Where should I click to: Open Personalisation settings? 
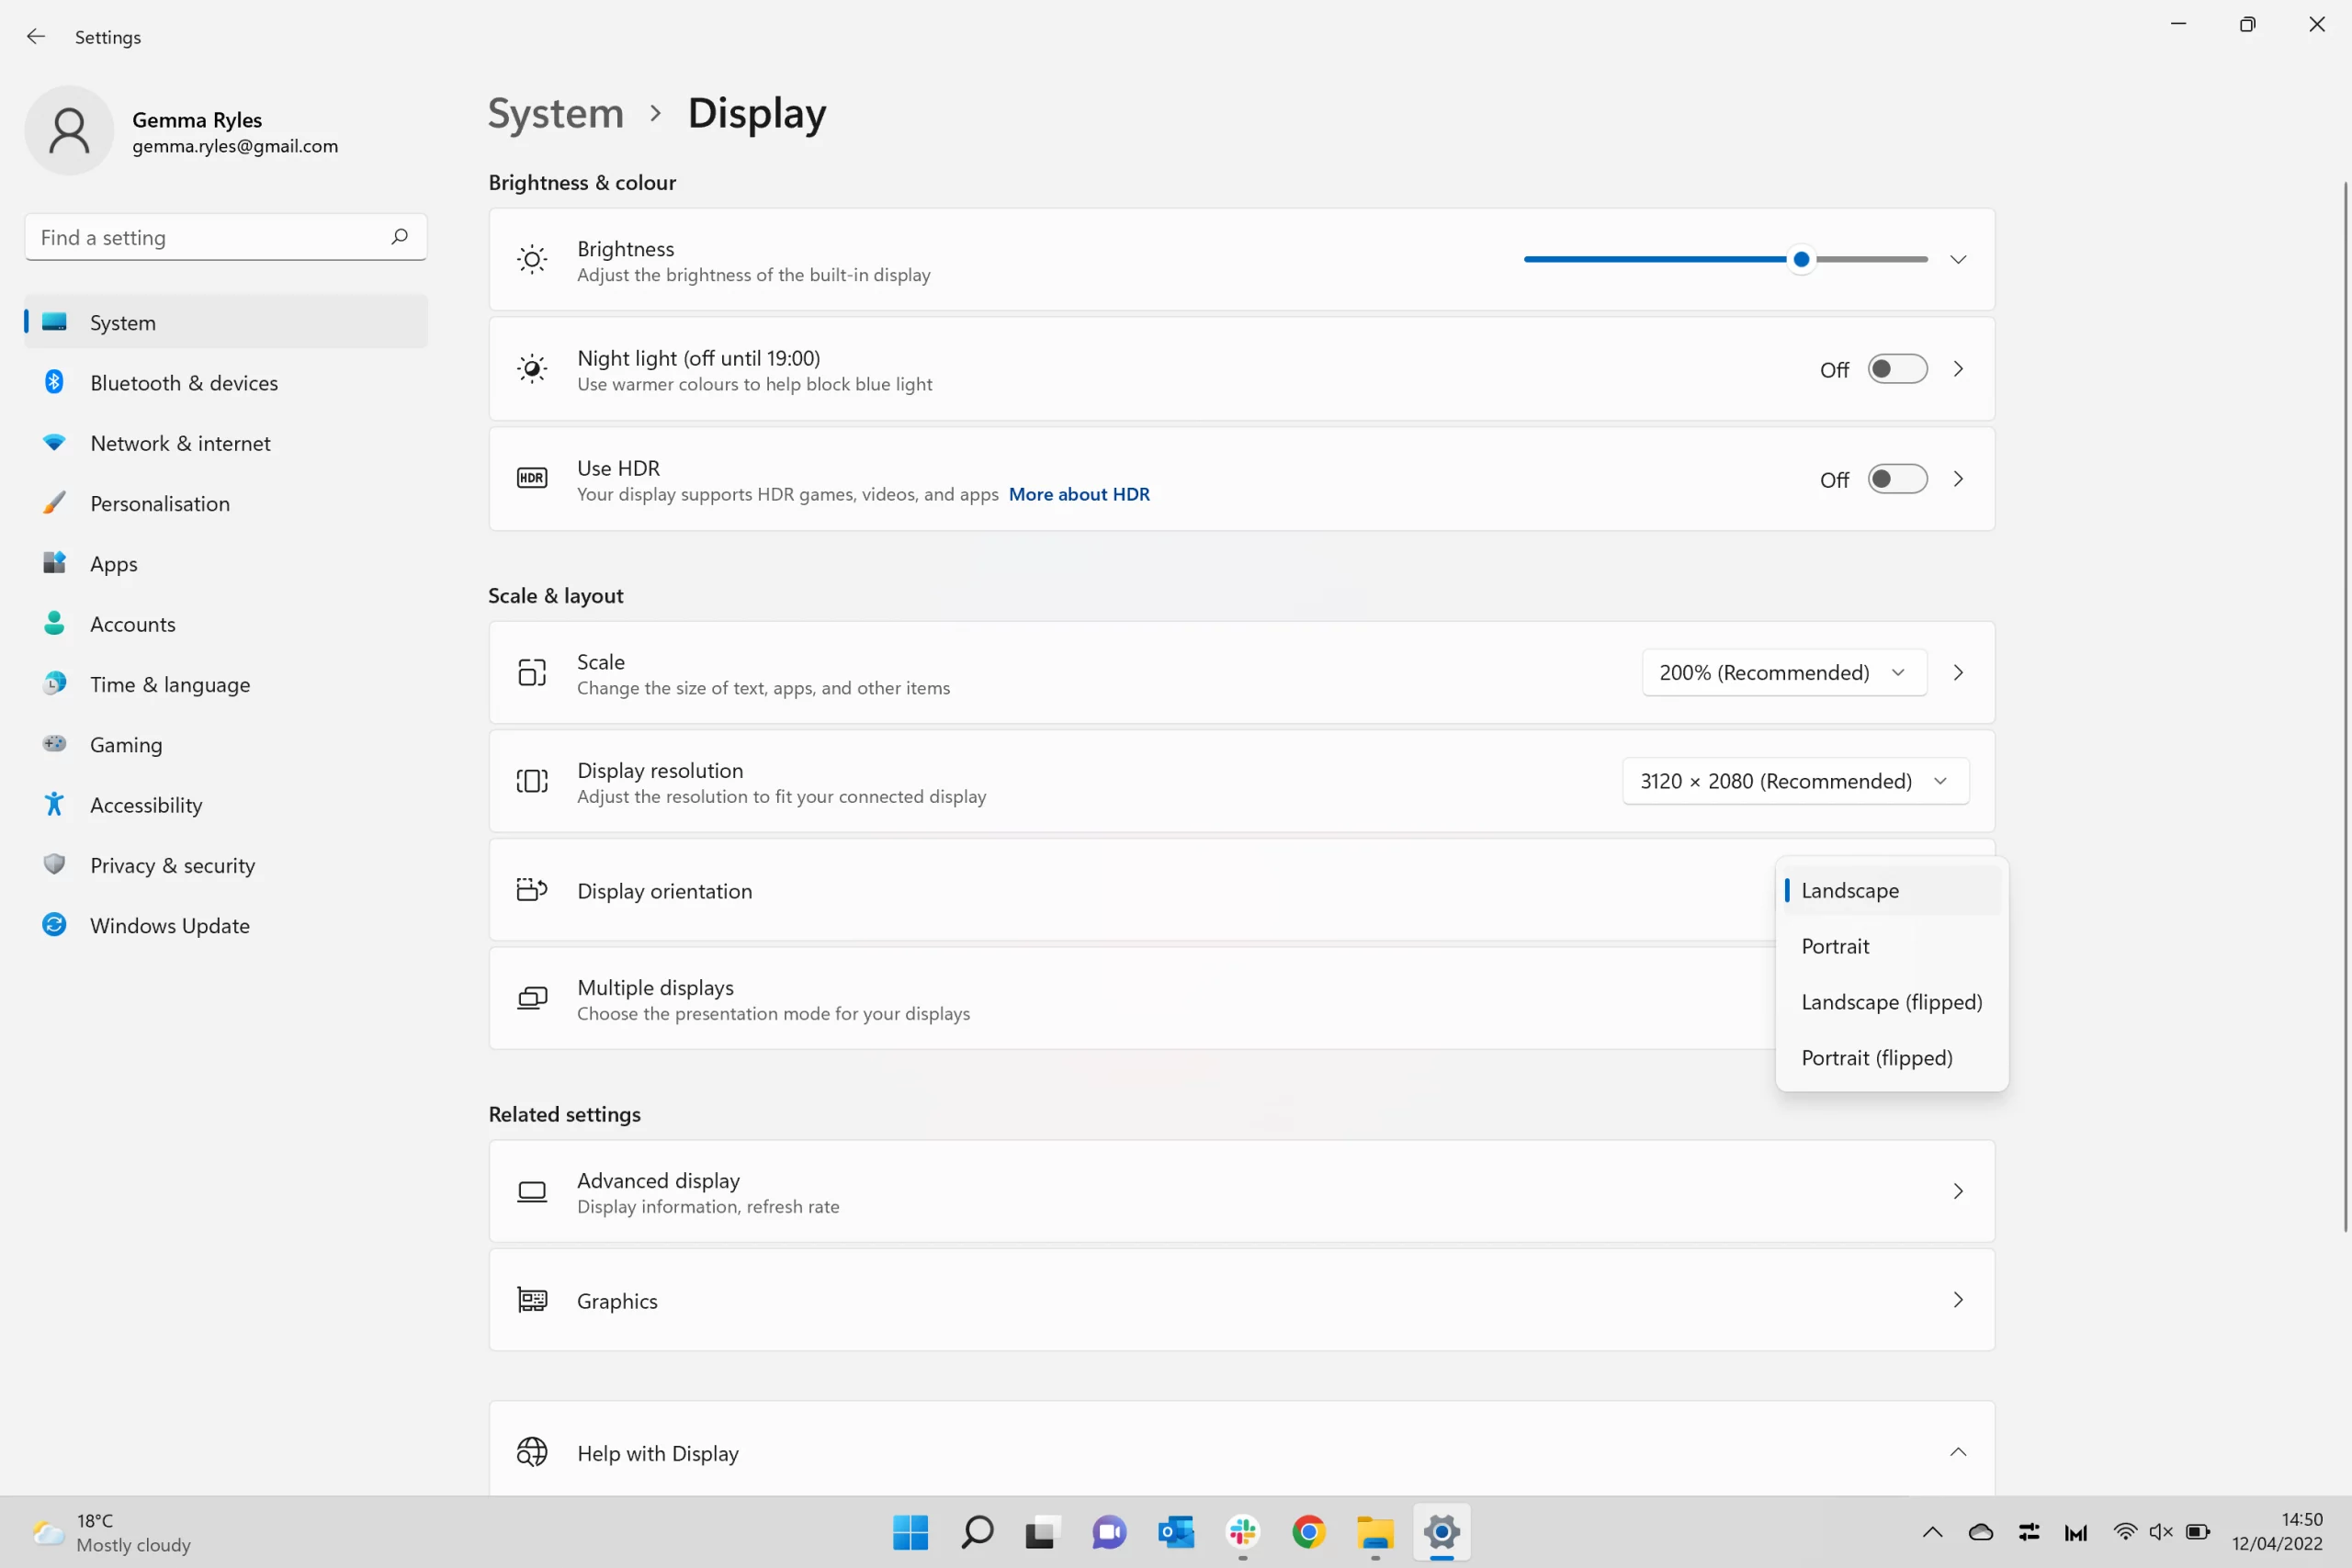click(159, 504)
